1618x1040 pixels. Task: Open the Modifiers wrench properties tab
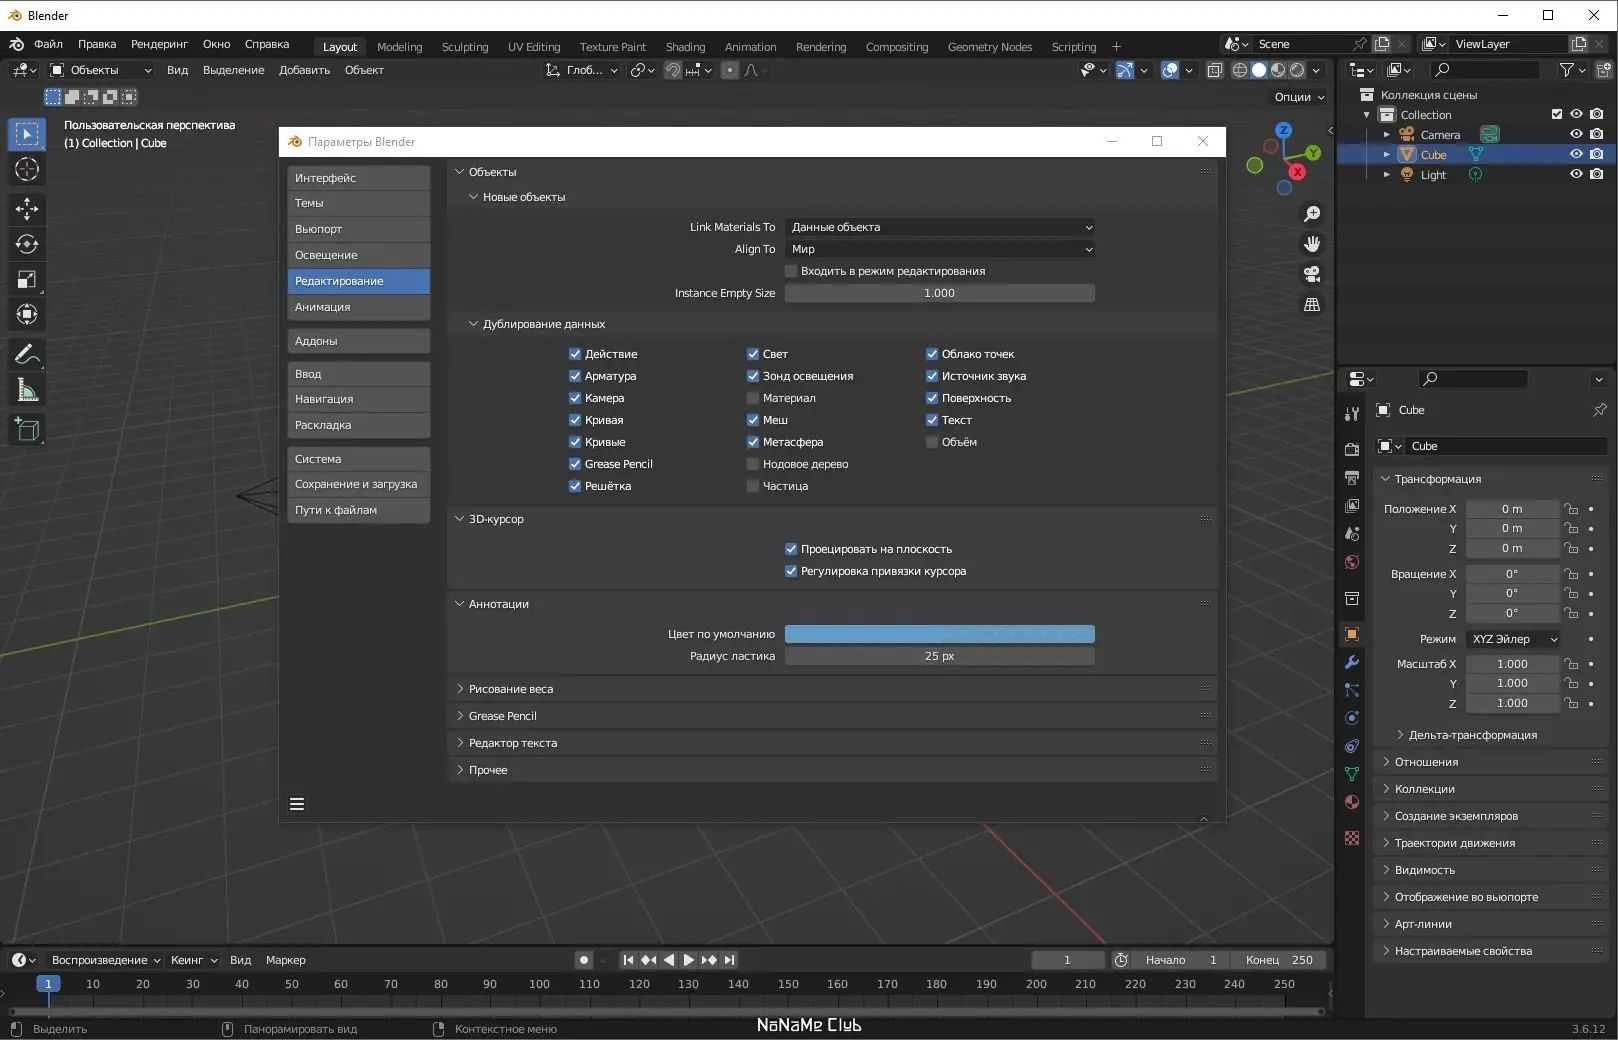tap(1352, 662)
